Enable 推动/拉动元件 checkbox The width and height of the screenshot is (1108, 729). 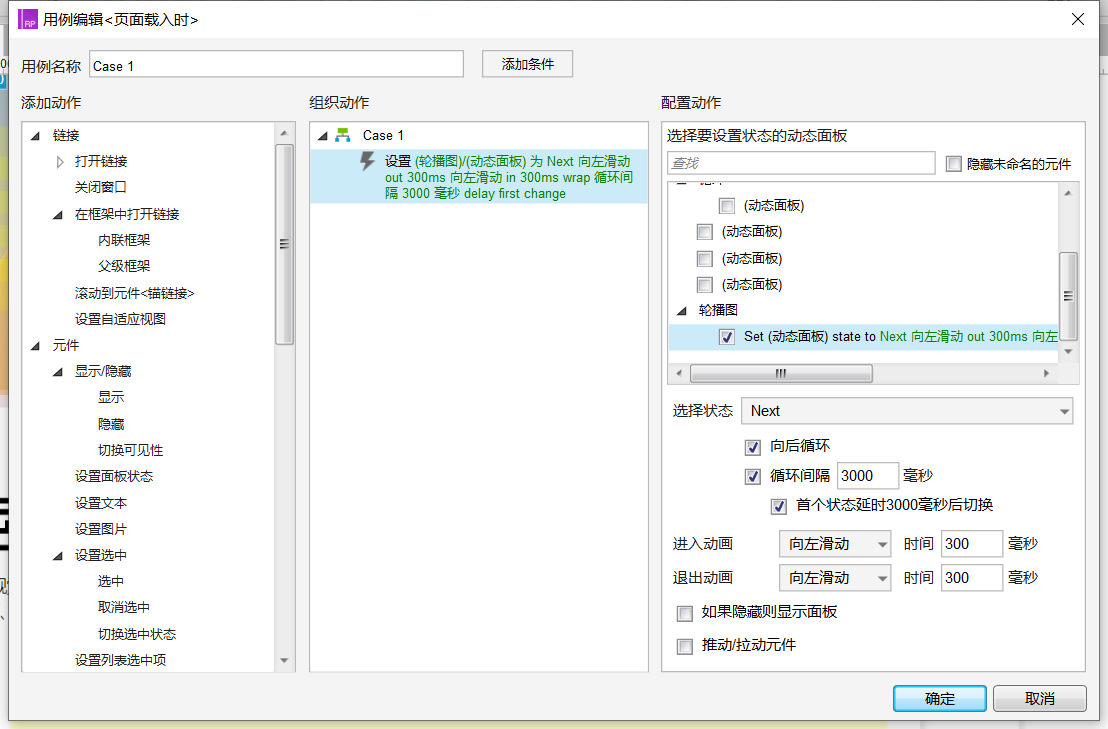[x=685, y=646]
